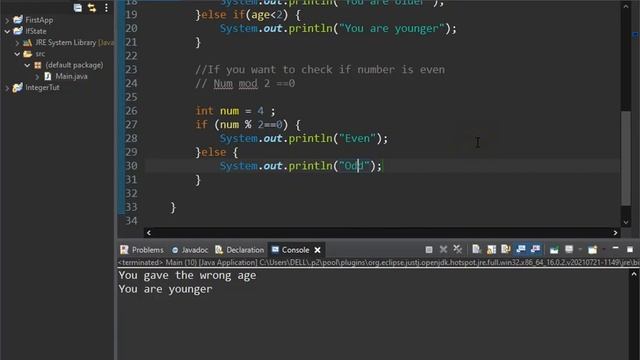640x360 pixels.
Task: Toggle show console when standard error changes
Action: [536, 249]
